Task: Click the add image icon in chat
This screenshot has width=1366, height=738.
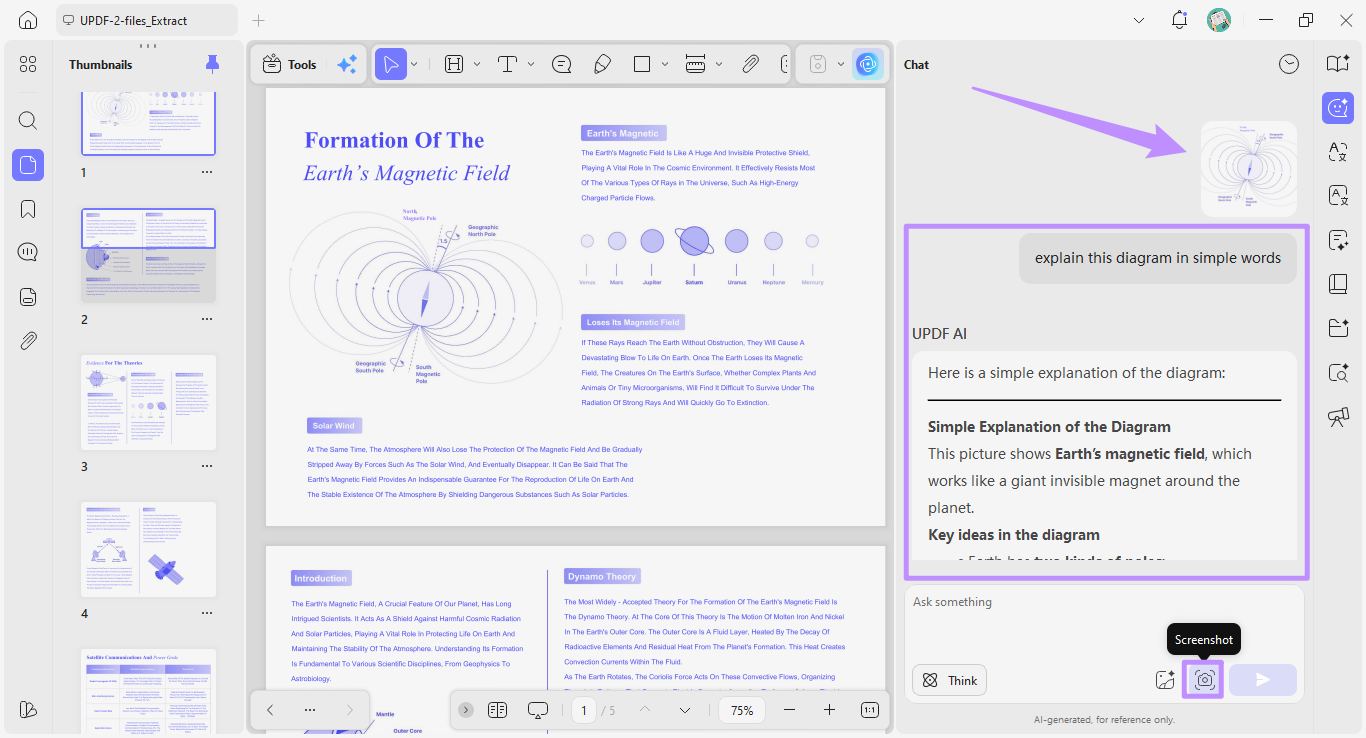Action: click(x=1164, y=680)
